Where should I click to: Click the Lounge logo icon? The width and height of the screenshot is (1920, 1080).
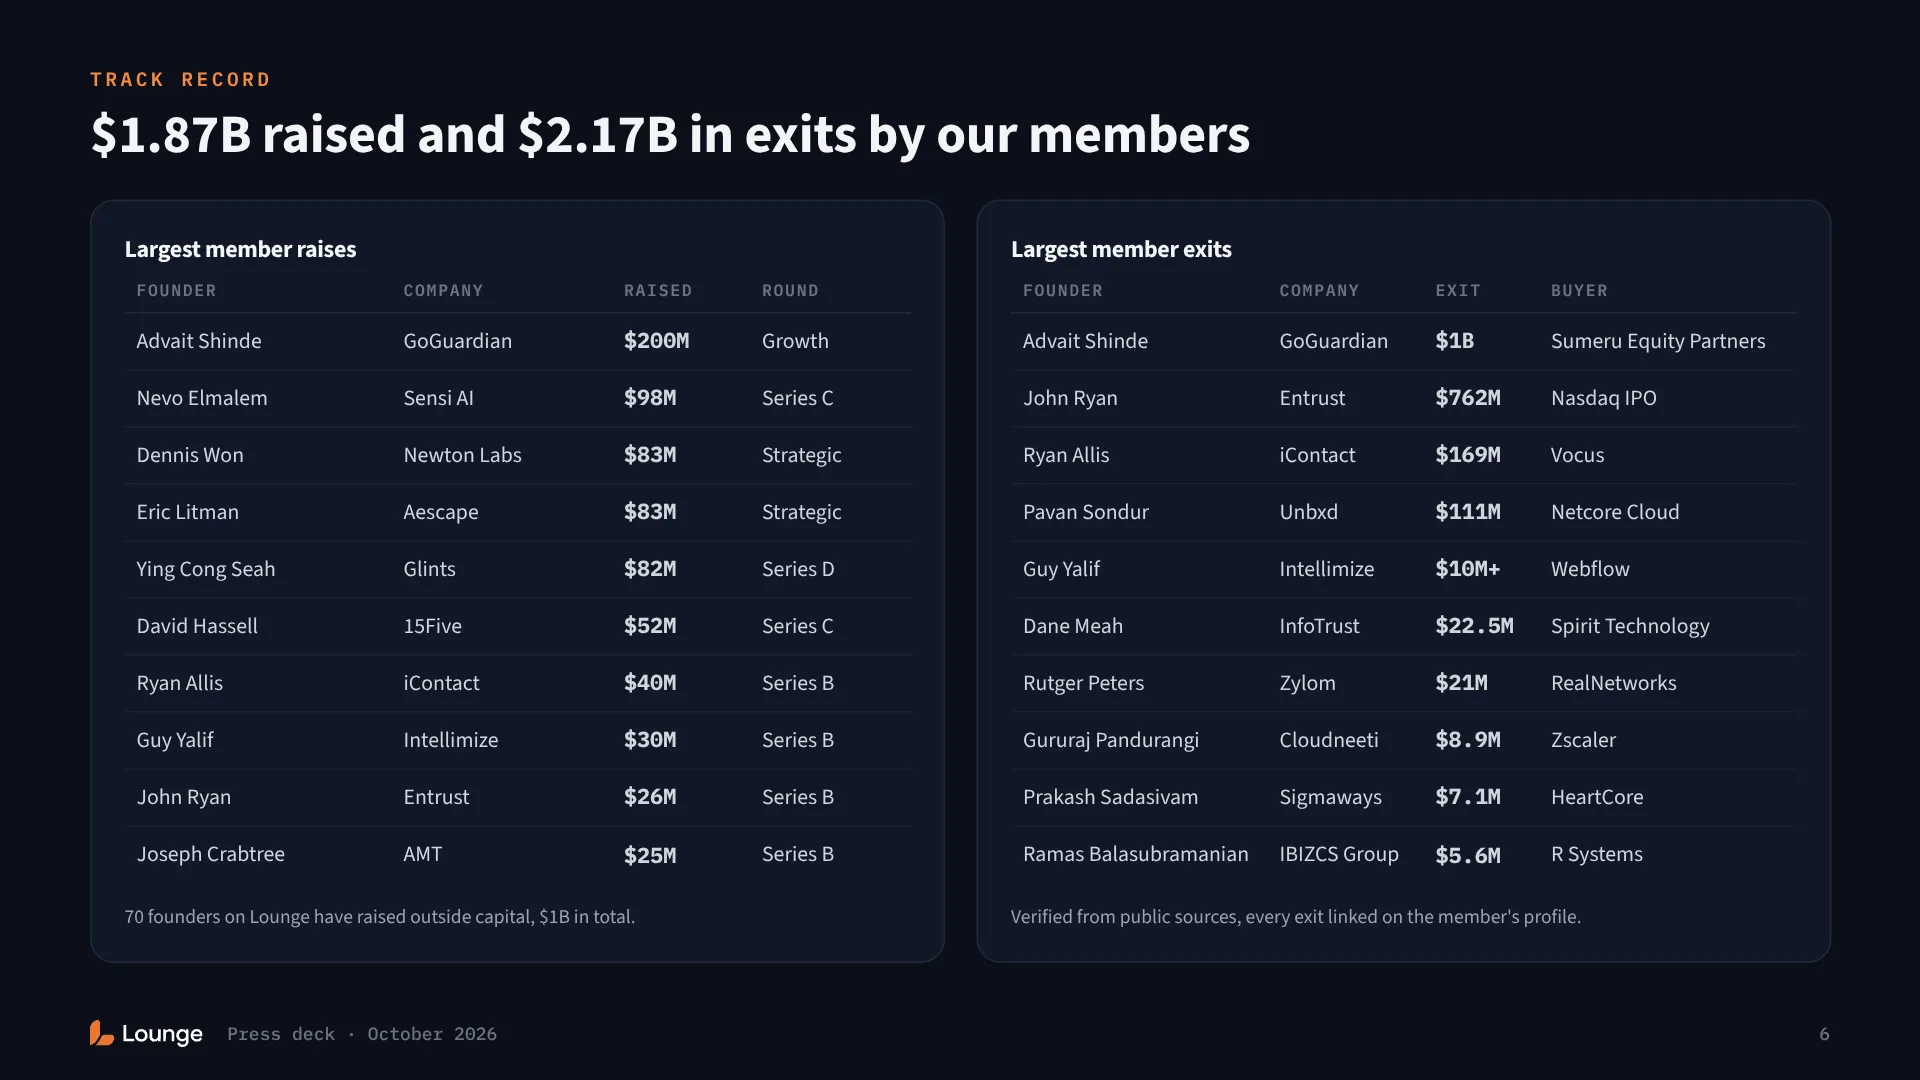101,1033
